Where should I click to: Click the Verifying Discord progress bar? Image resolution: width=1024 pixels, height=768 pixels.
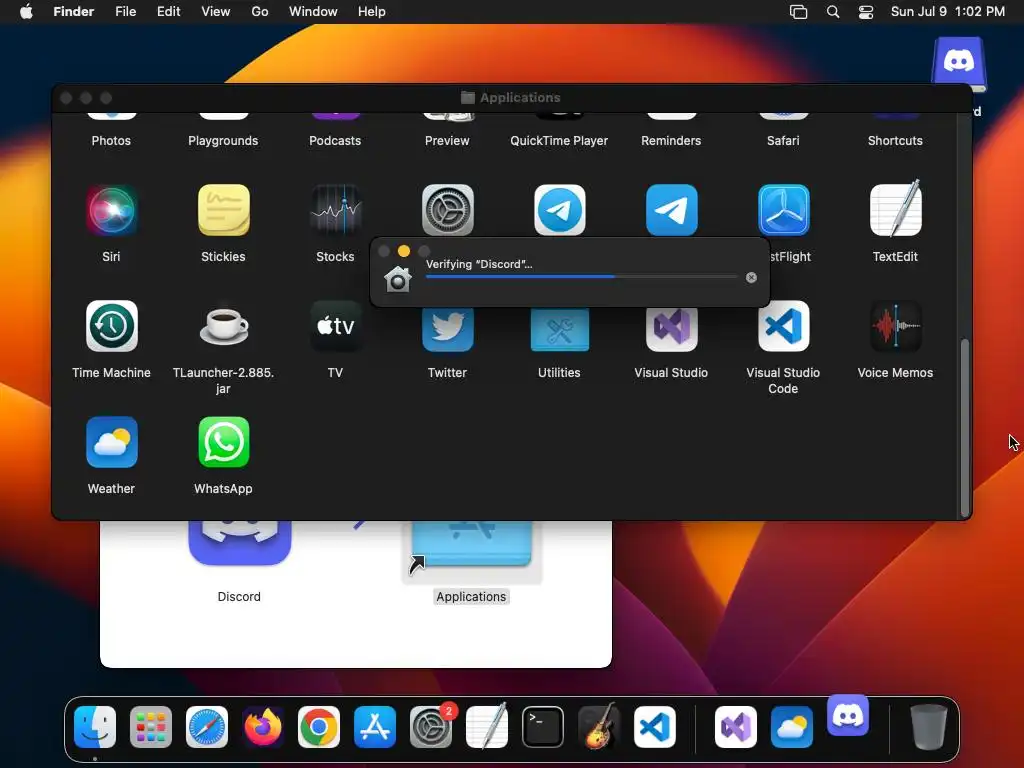pos(581,277)
